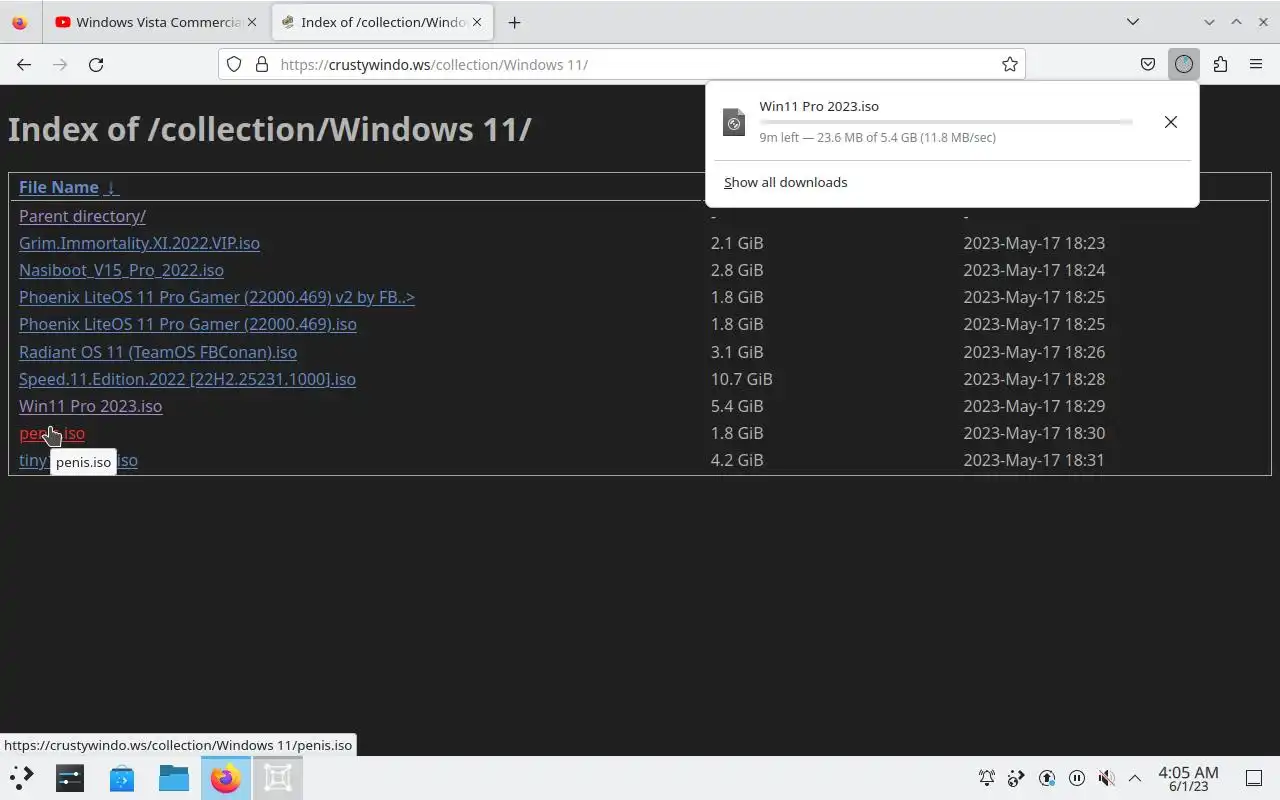Open the tracking protection shield icon

[x=234, y=64]
